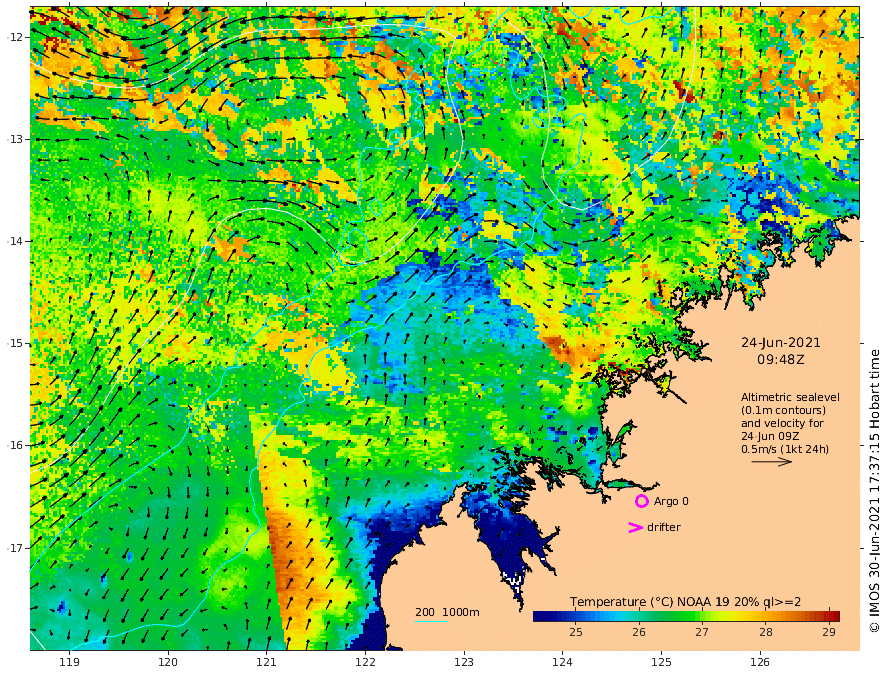Image resolution: width=880 pixels, height=680 pixels.
Task: Click the '200 1000m' depth legend text
Action: tap(447, 612)
